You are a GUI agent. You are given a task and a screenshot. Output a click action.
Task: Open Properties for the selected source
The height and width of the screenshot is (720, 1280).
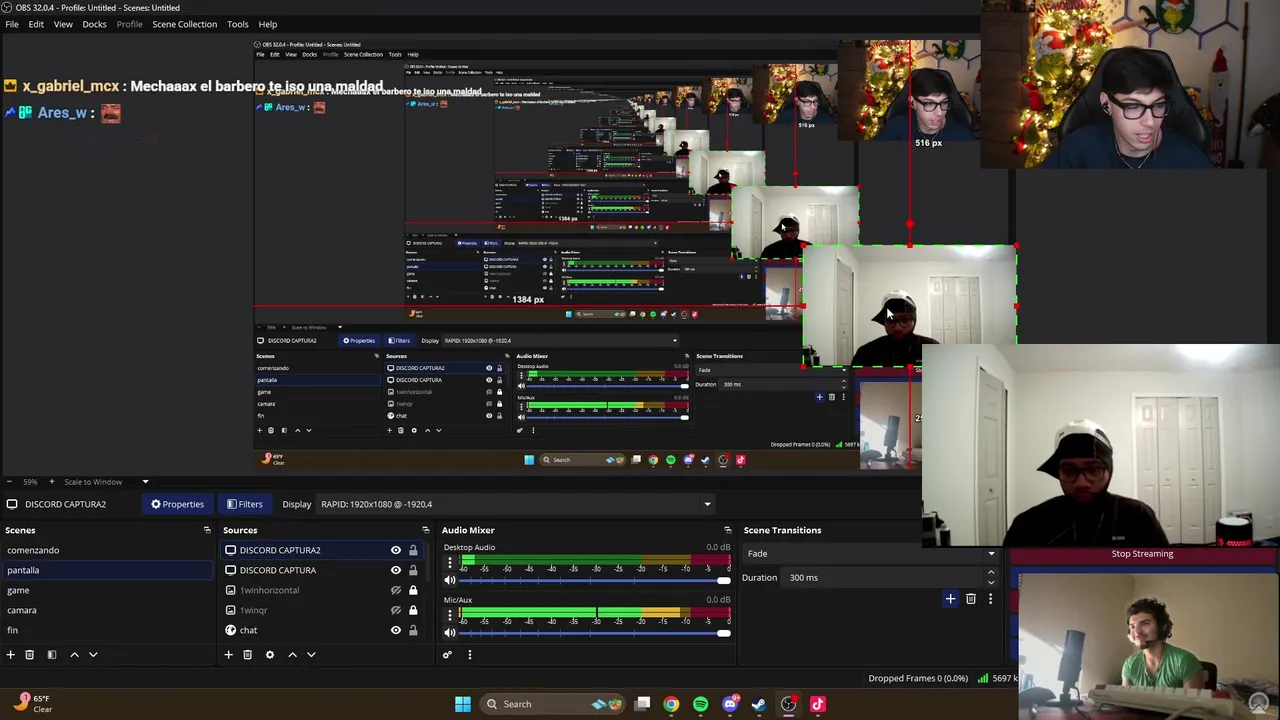click(x=177, y=504)
